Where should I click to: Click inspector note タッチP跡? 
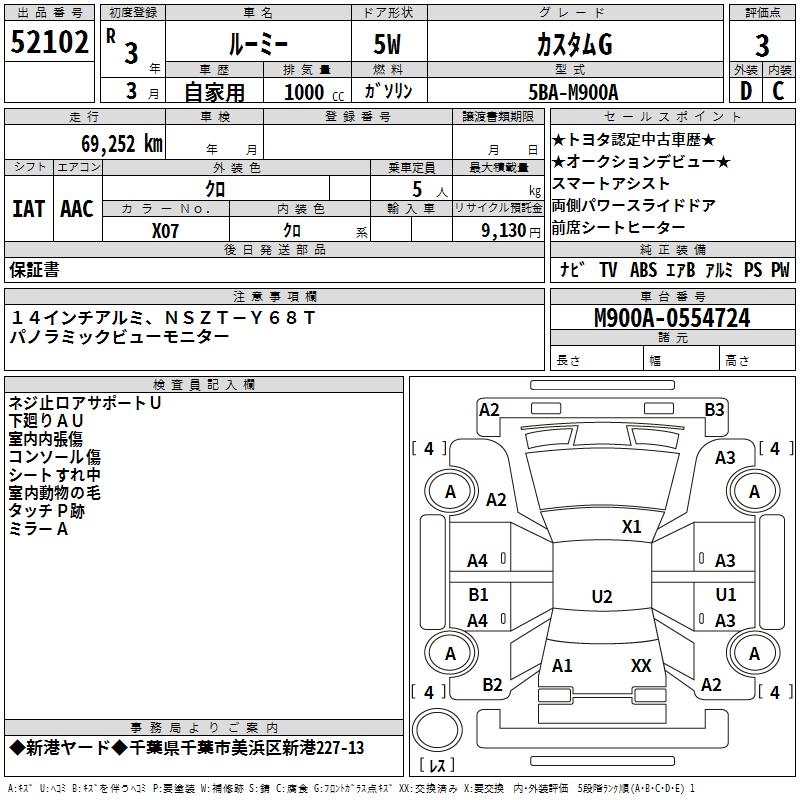pos(46,511)
